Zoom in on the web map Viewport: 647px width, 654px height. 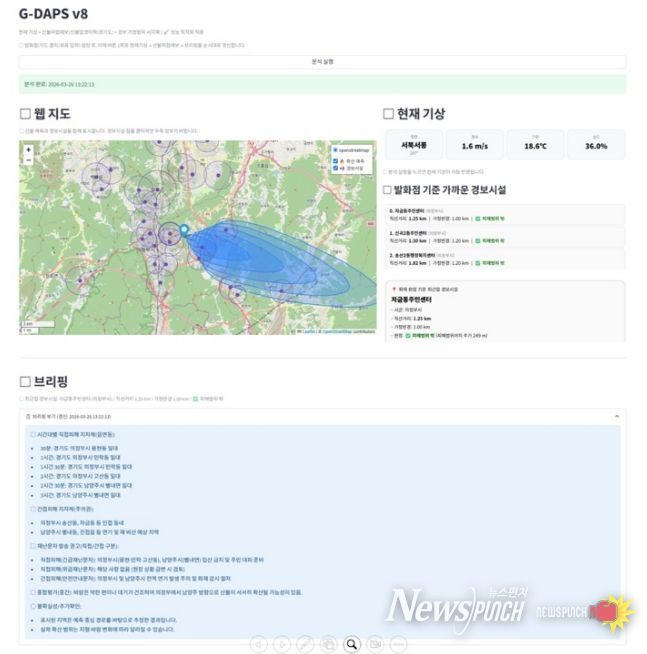click(28, 149)
